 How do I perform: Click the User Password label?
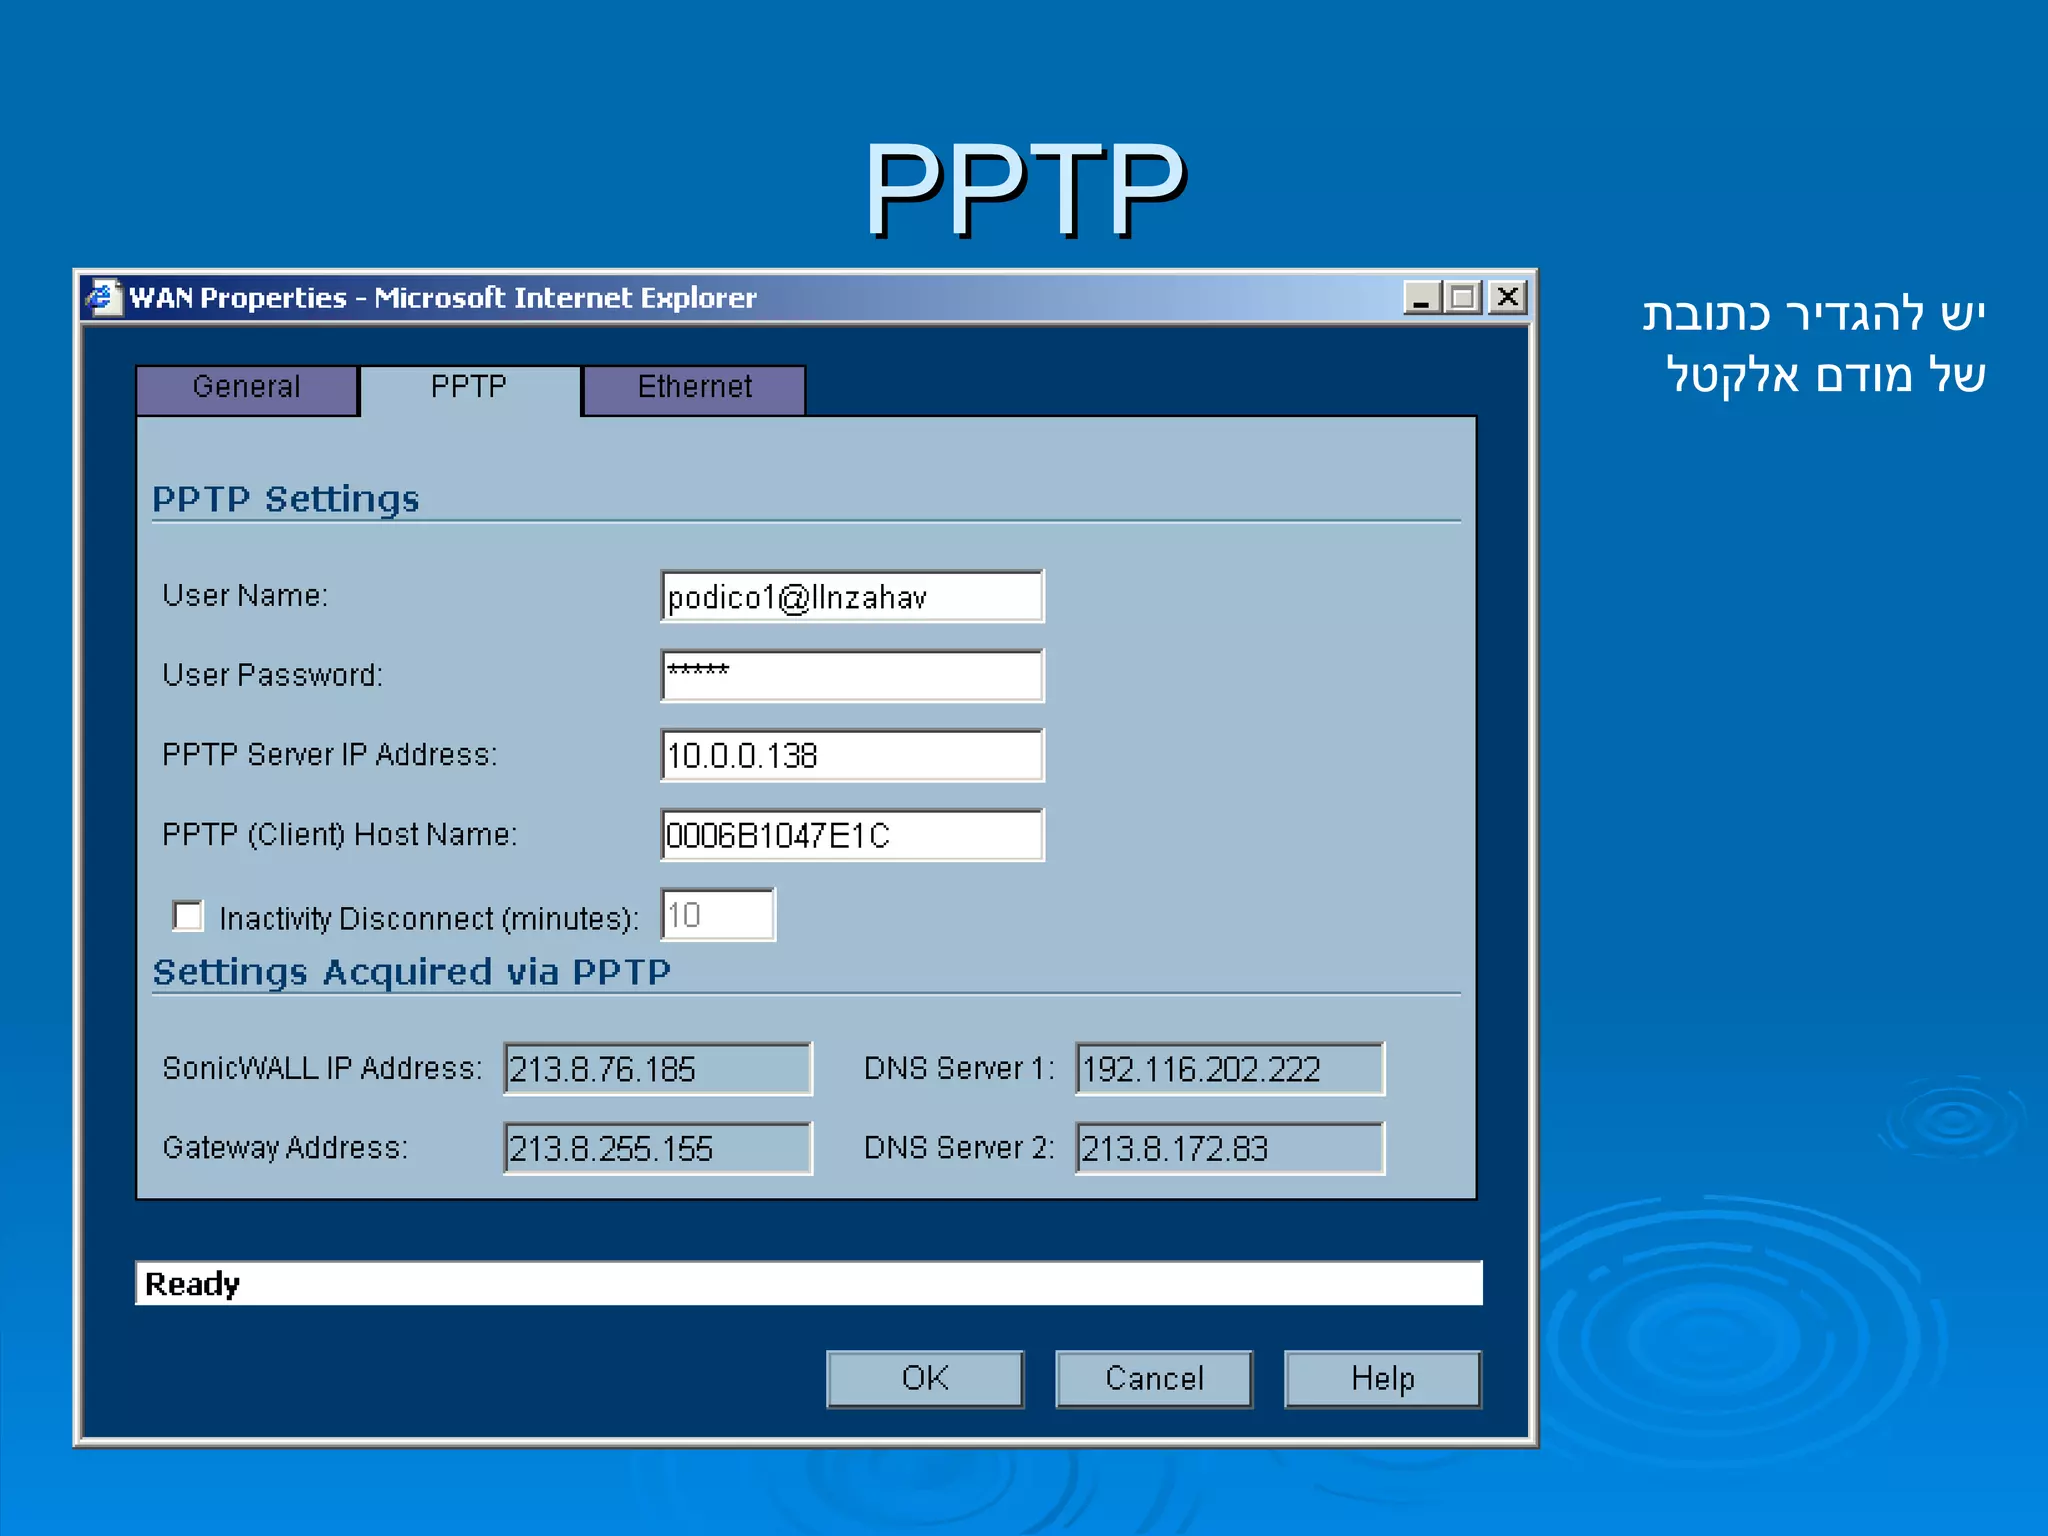(x=272, y=675)
